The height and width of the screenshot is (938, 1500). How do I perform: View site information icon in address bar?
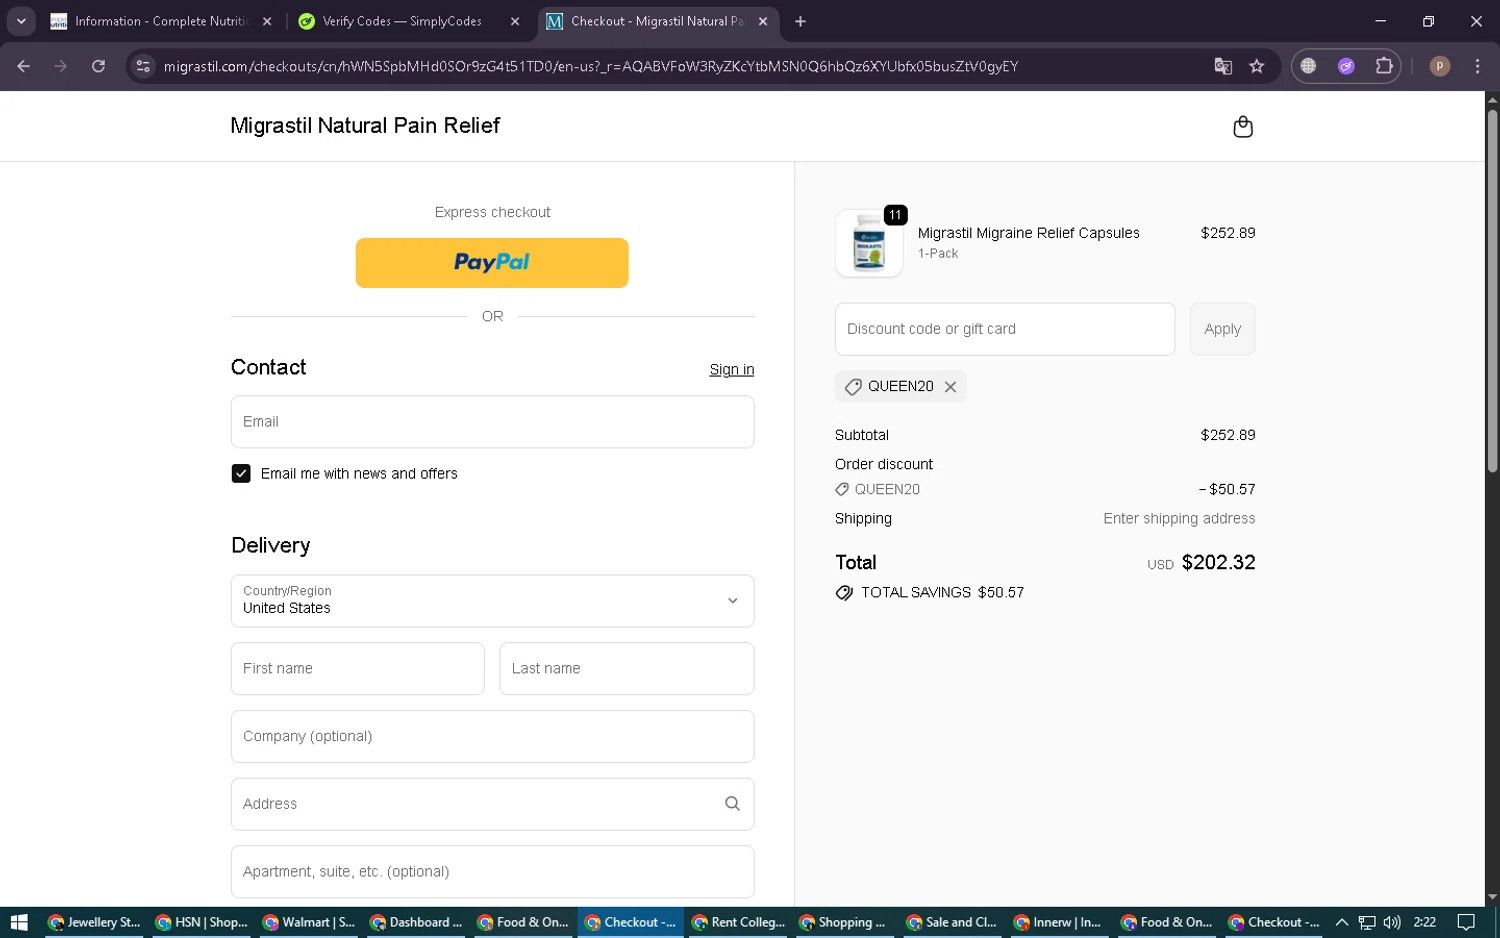143,66
